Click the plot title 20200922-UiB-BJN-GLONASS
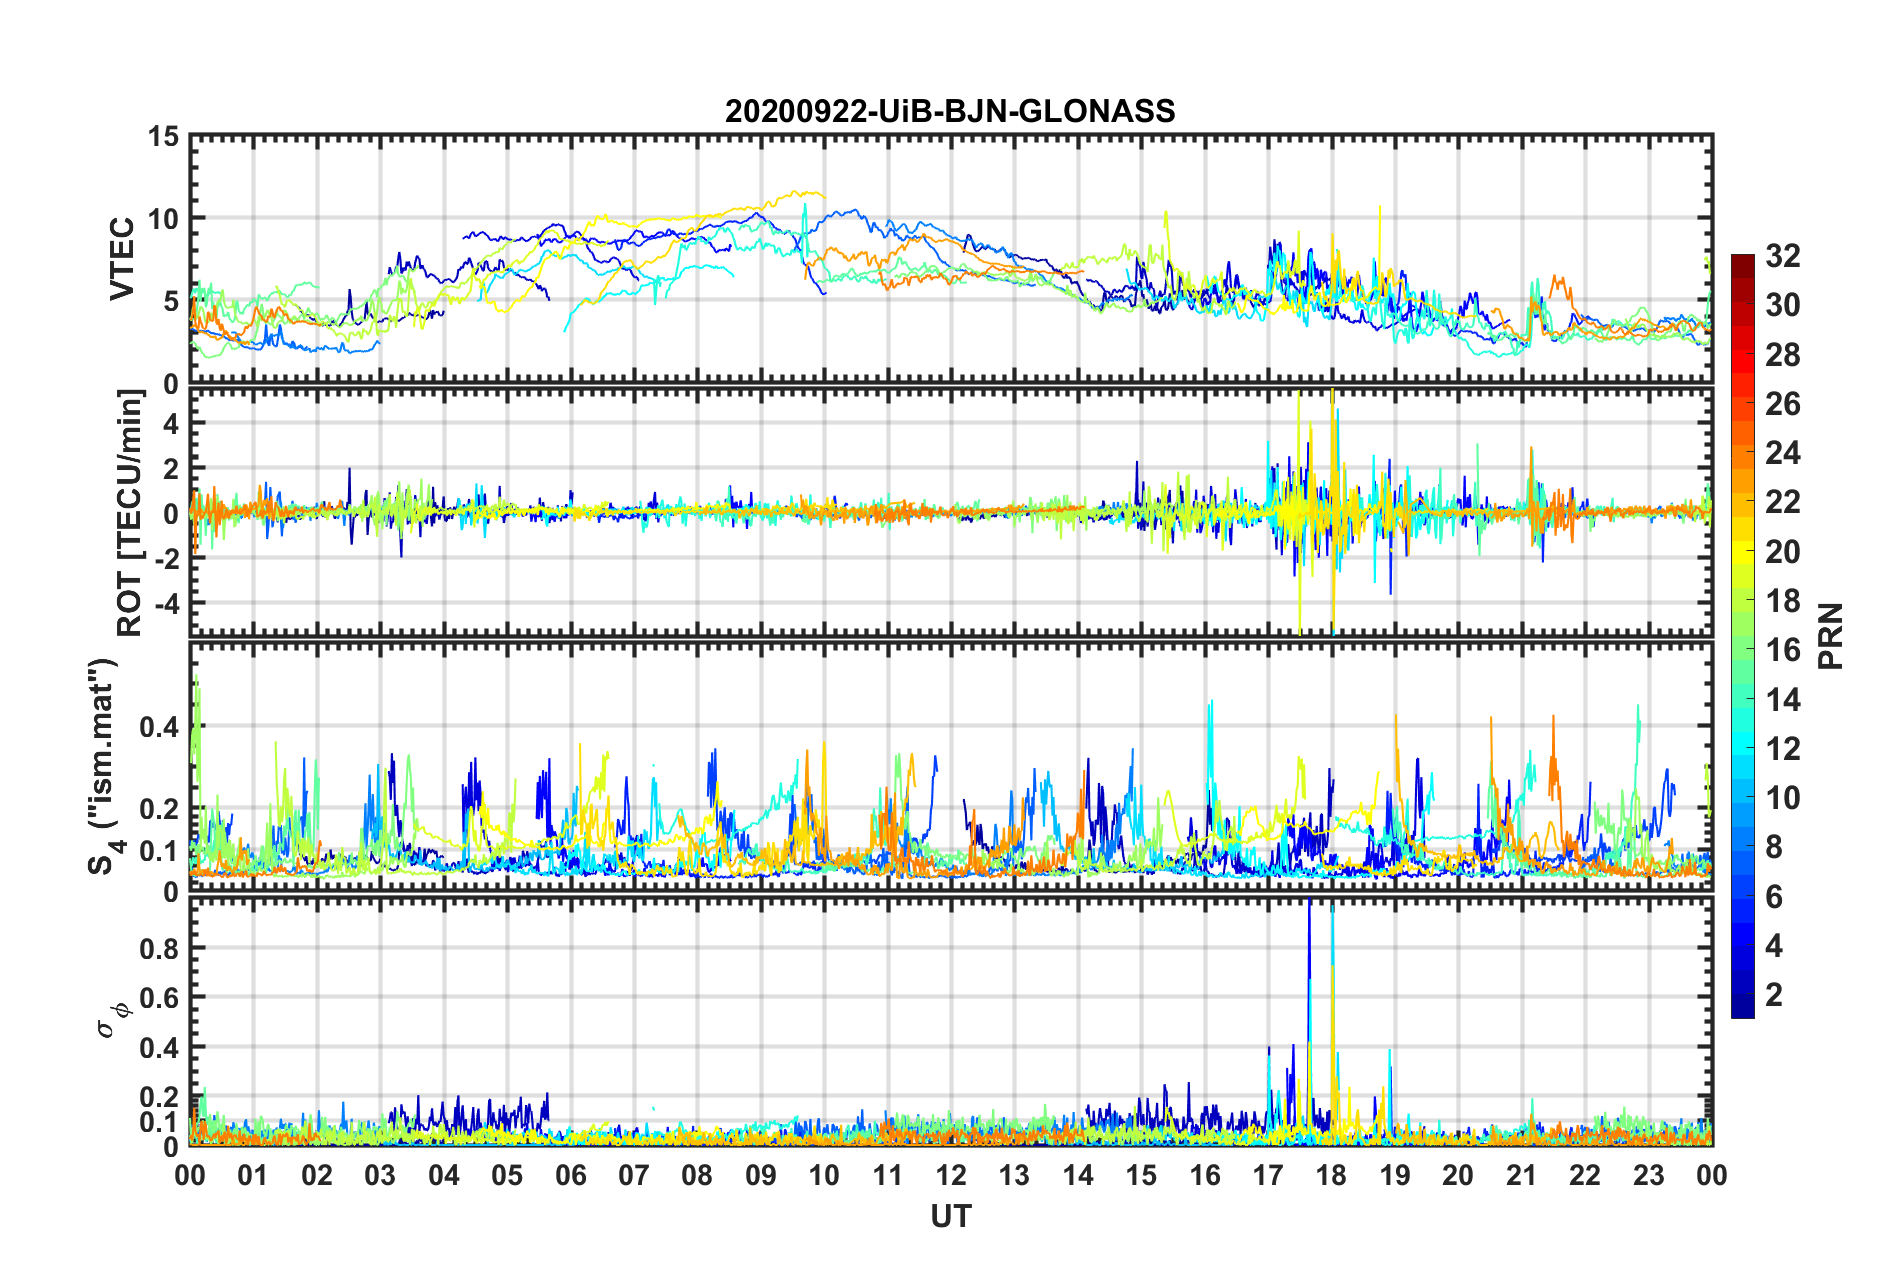The height and width of the screenshot is (1272, 1902). (950, 111)
